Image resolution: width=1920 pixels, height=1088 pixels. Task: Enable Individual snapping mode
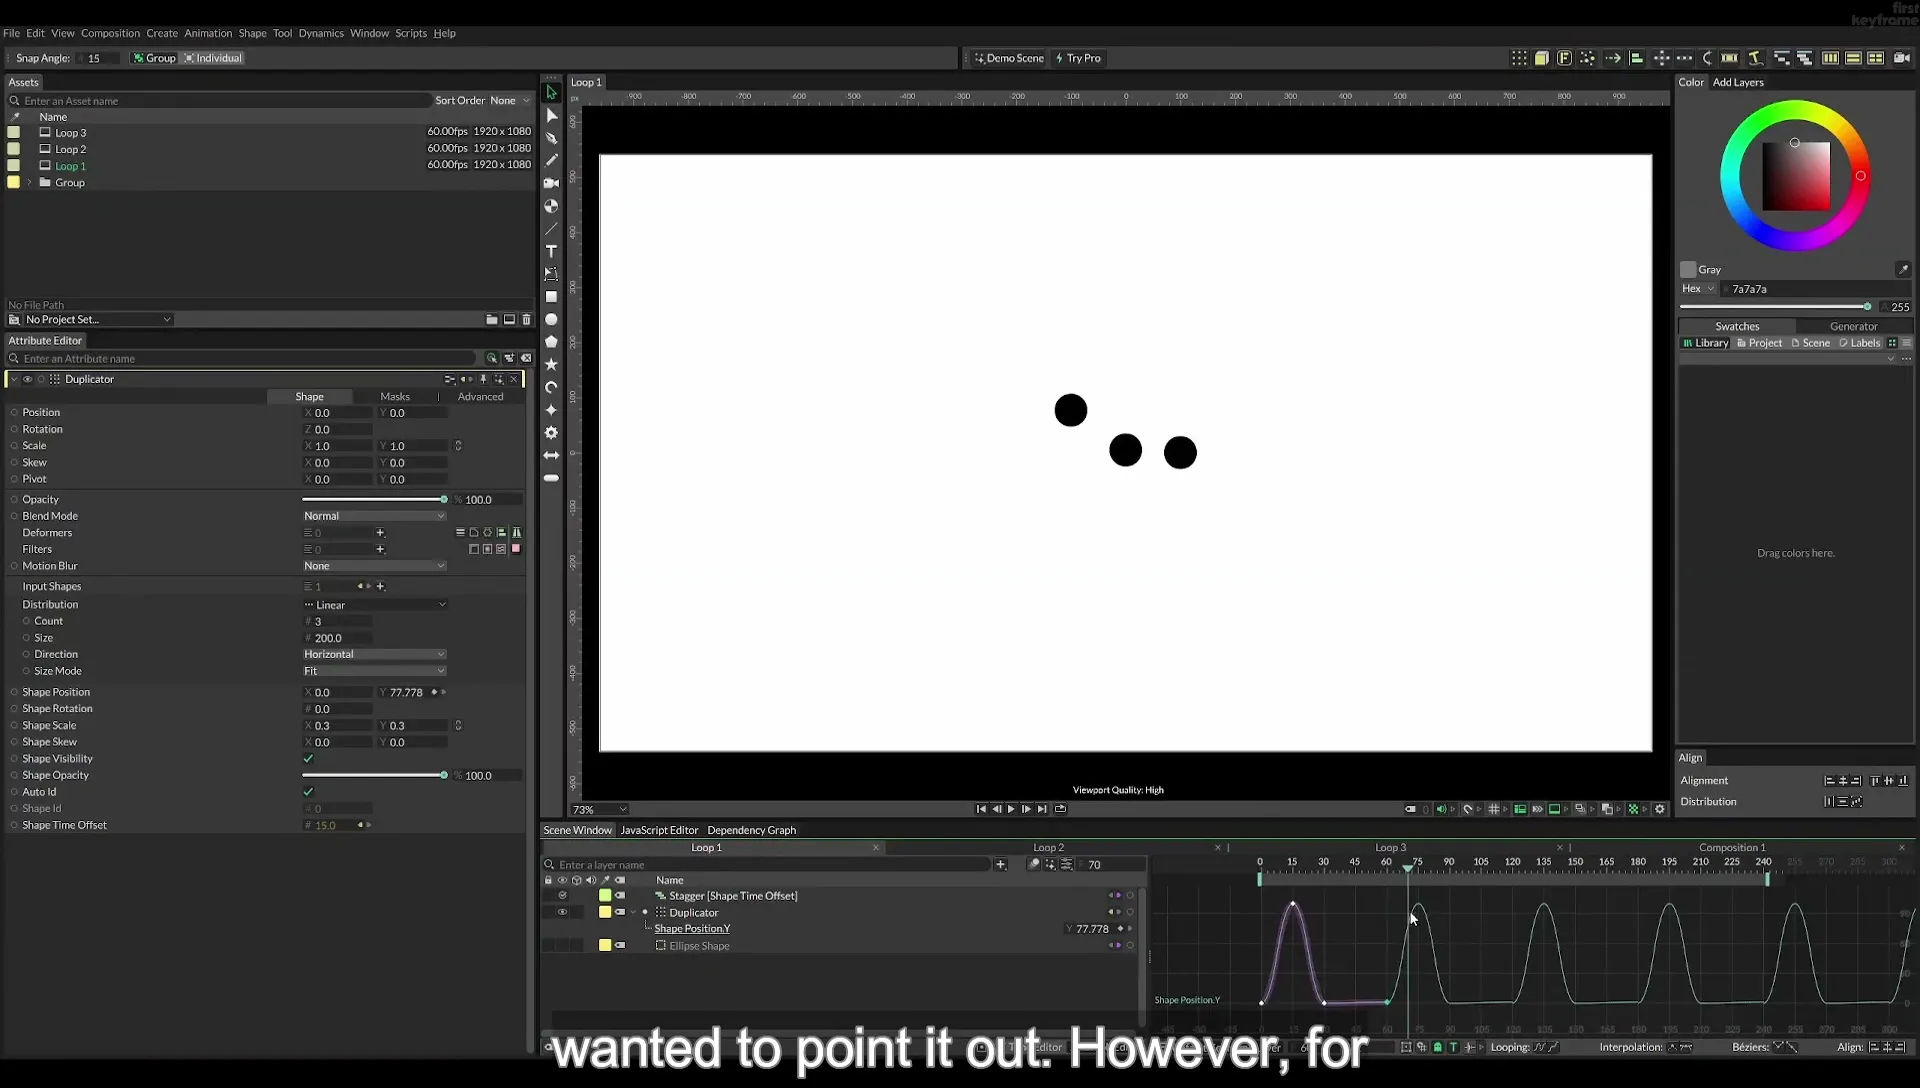click(213, 58)
